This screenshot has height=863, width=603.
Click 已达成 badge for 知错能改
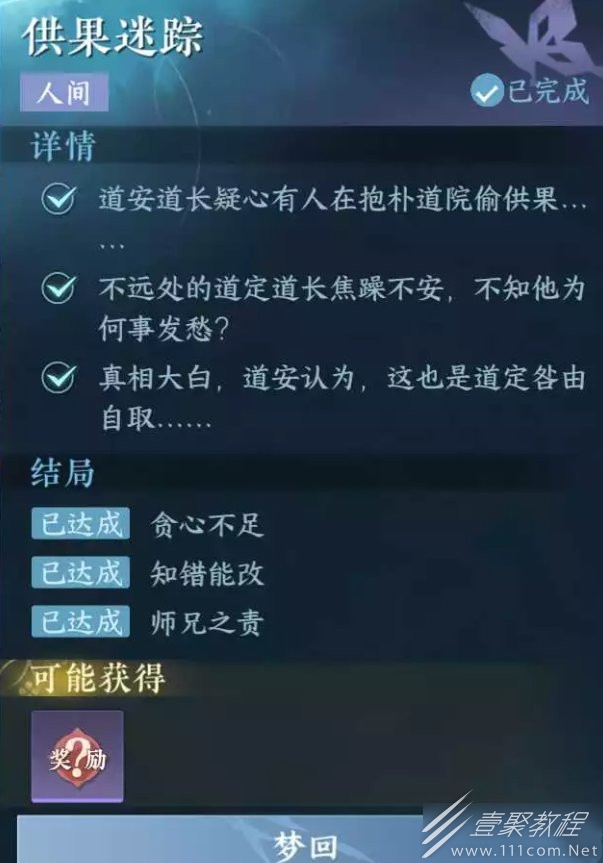click(x=80, y=572)
